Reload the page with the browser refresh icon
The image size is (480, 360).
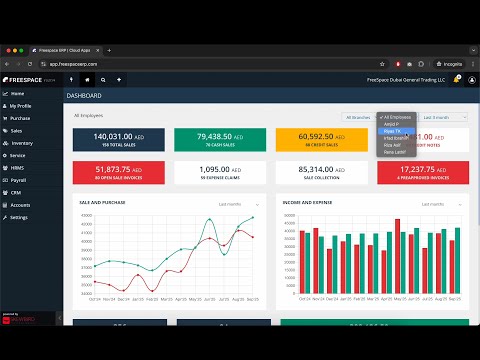click(x=30, y=64)
